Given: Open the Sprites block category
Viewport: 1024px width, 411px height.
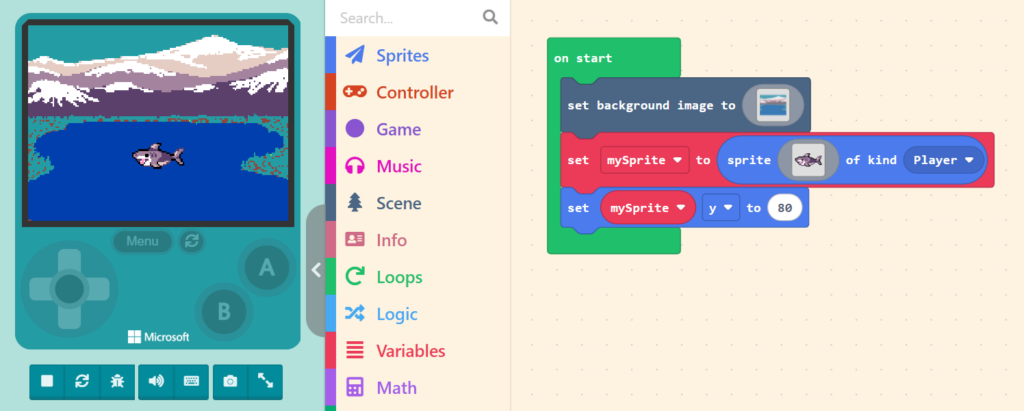Looking at the screenshot, I should point(402,56).
